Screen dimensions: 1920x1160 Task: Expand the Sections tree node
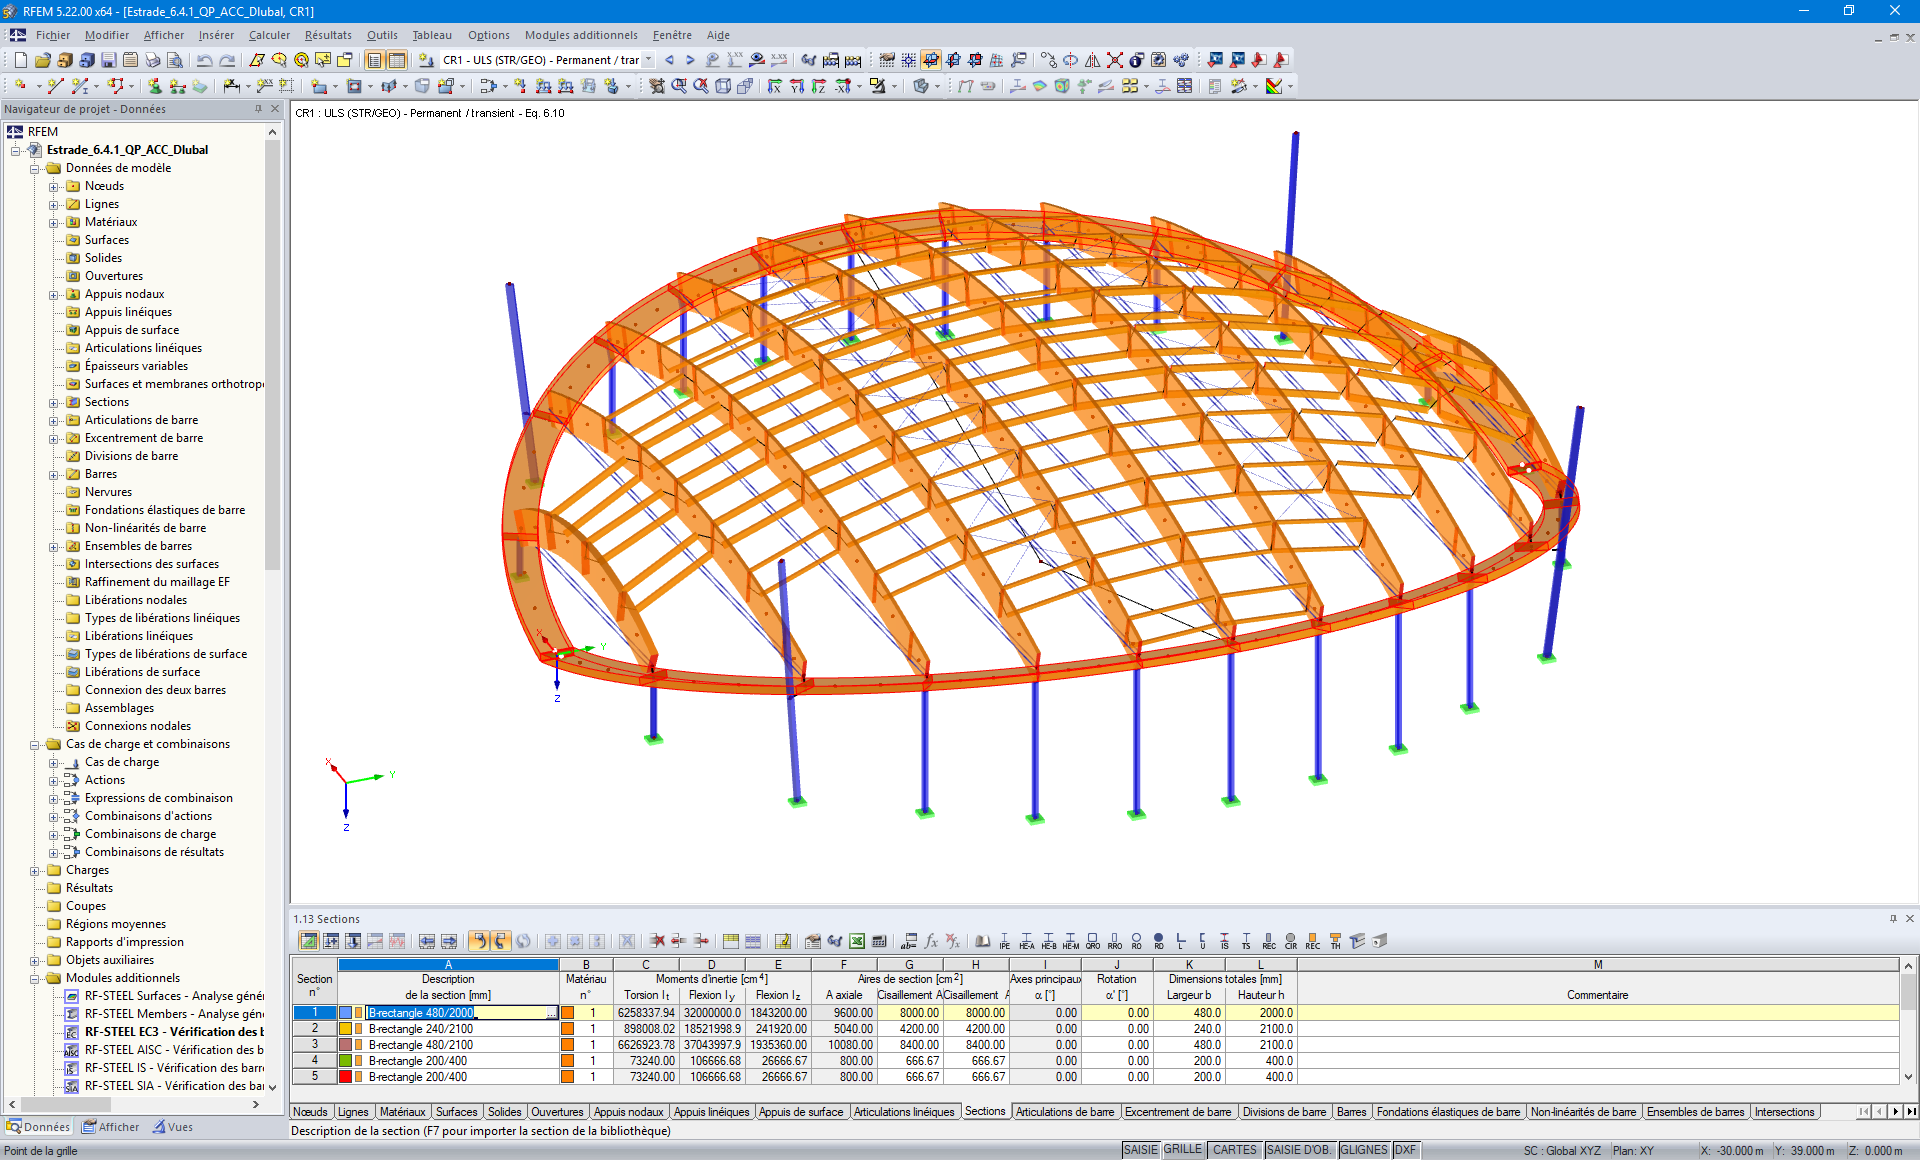pyautogui.click(x=54, y=403)
